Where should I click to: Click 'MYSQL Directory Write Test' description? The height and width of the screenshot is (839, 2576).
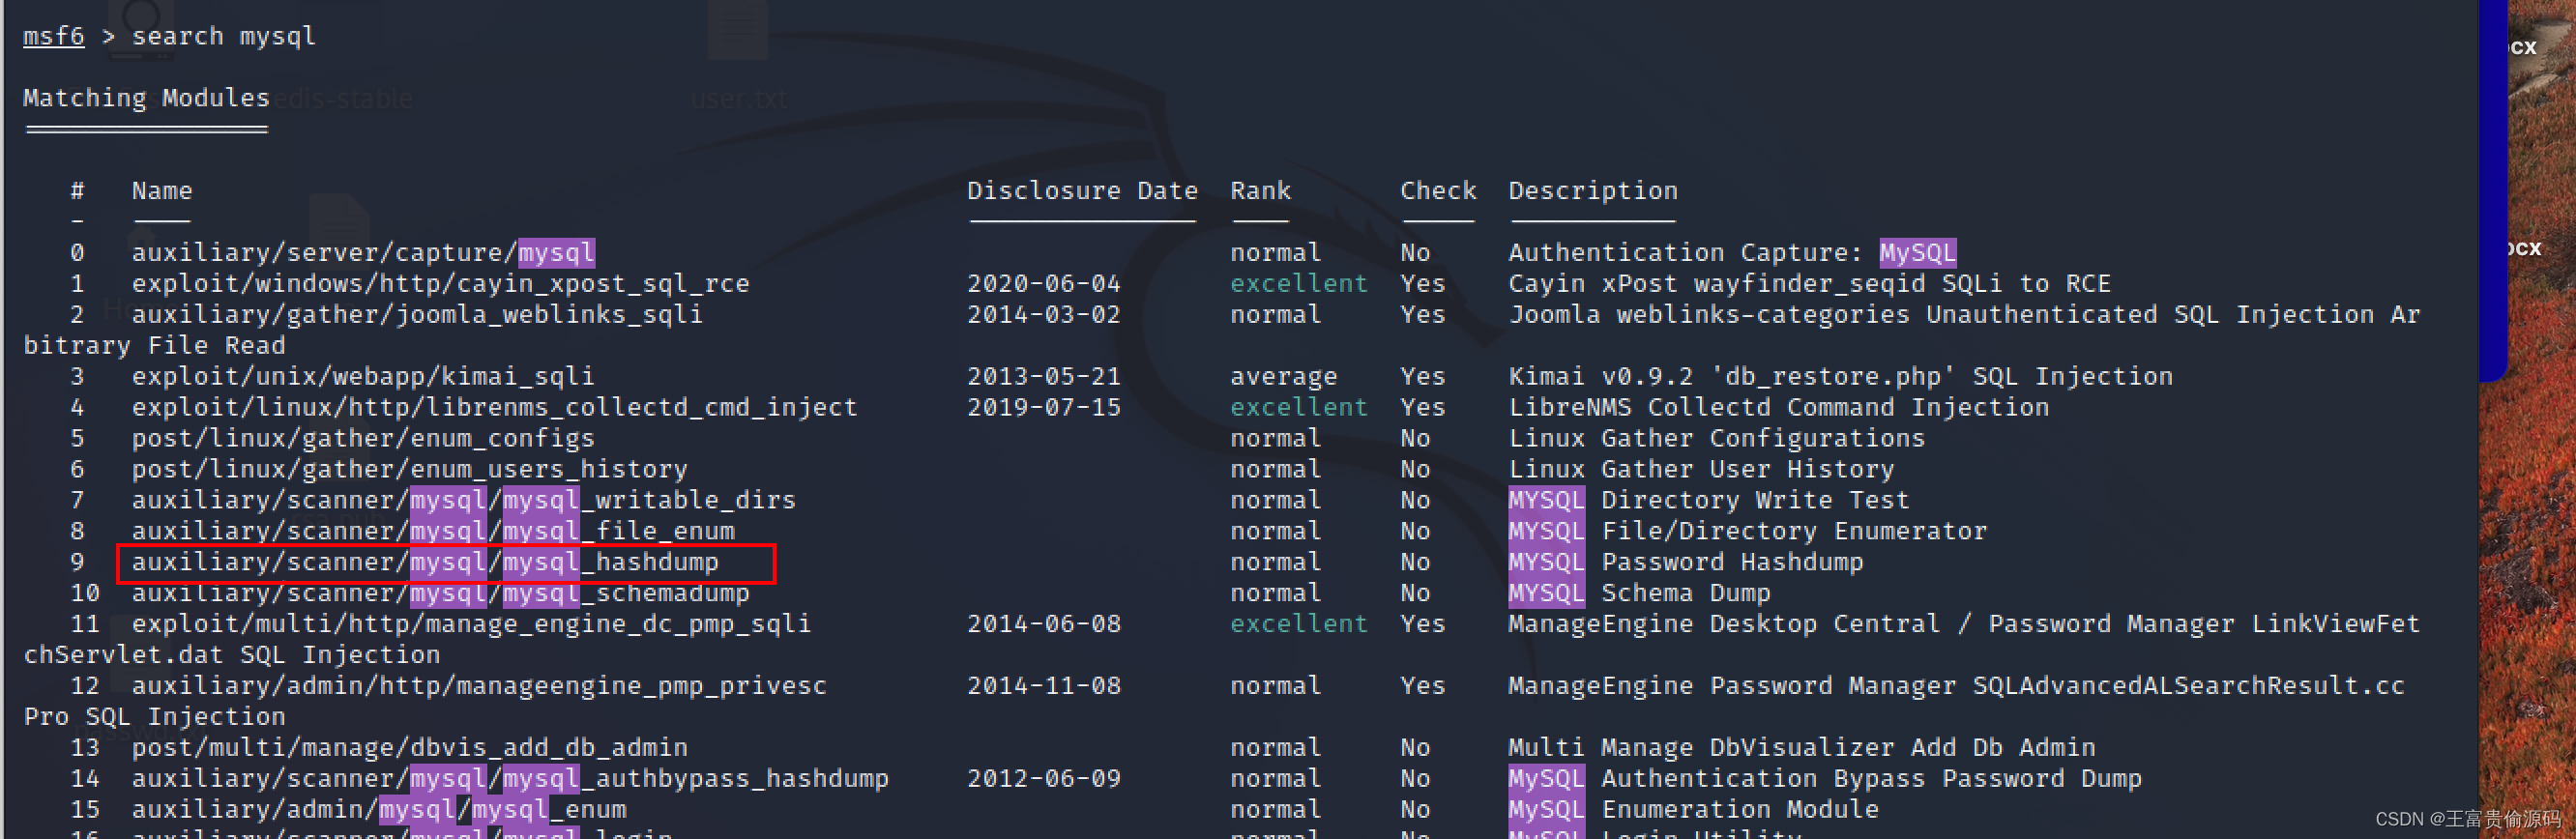(x=1709, y=500)
